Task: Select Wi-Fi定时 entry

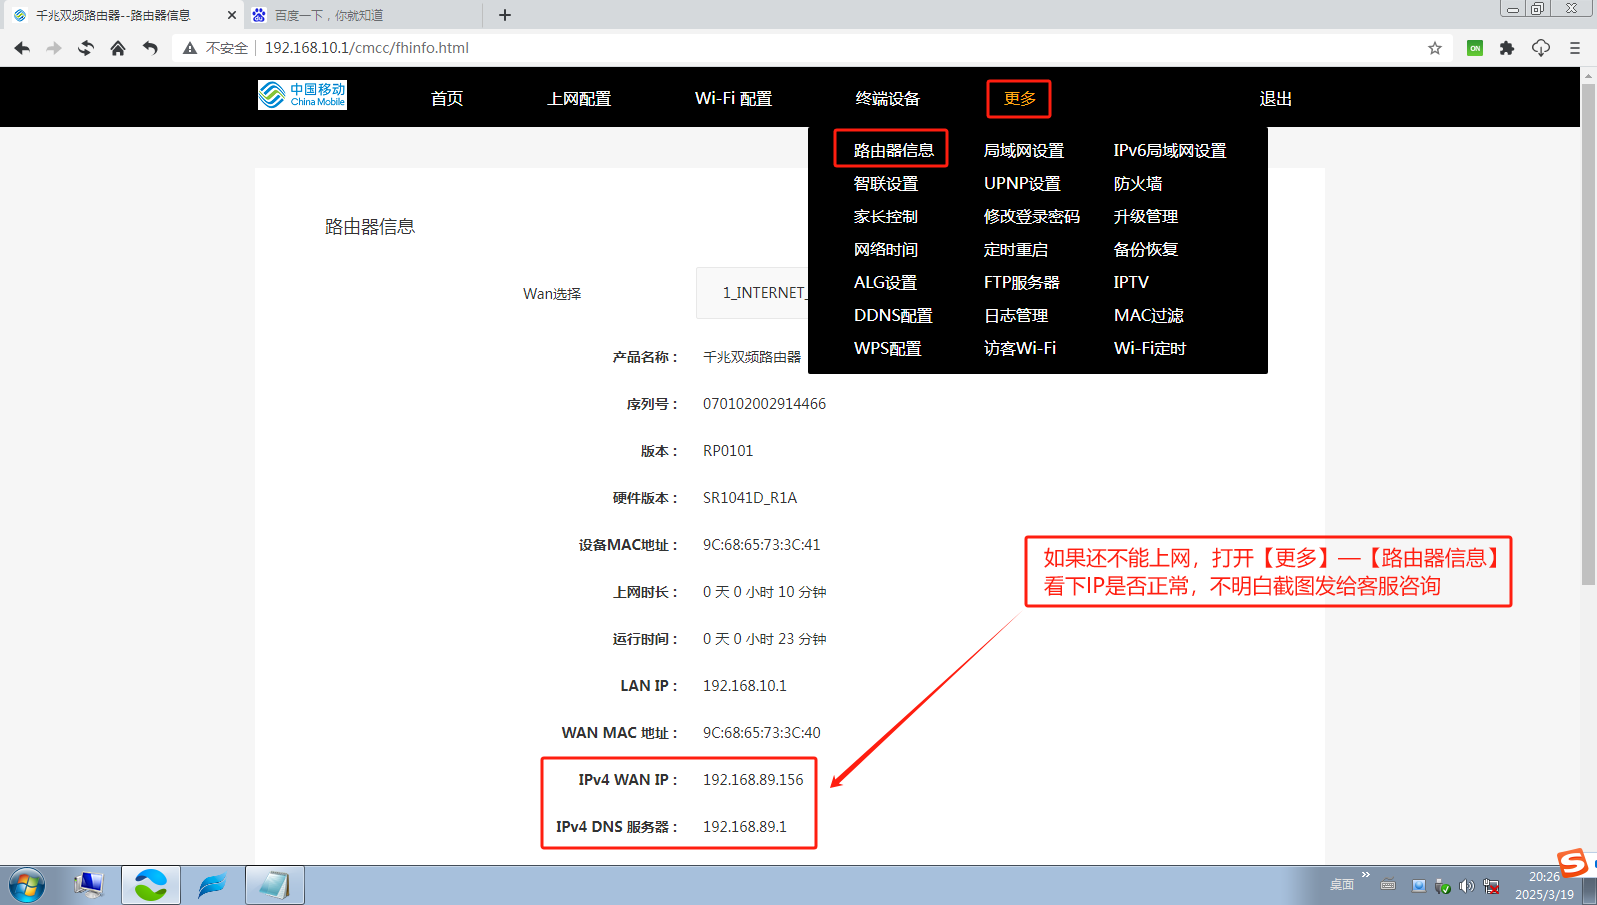Action: tap(1150, 348)
